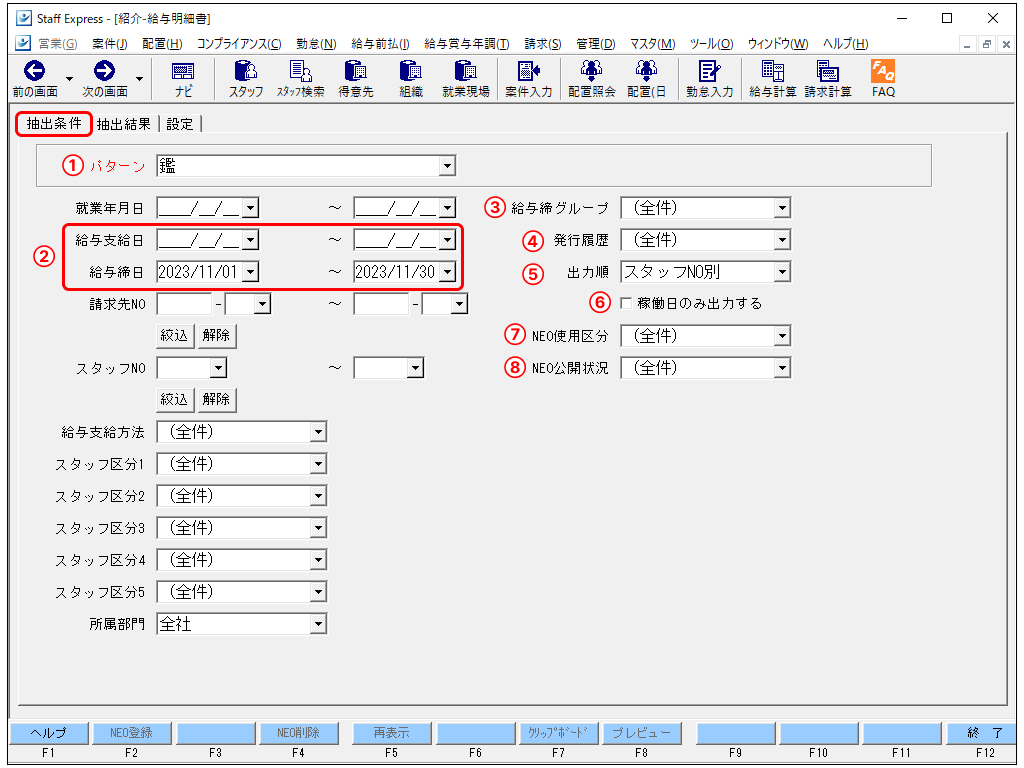Open the 就業現場 toolbar icon

click(x=466, y=71)
